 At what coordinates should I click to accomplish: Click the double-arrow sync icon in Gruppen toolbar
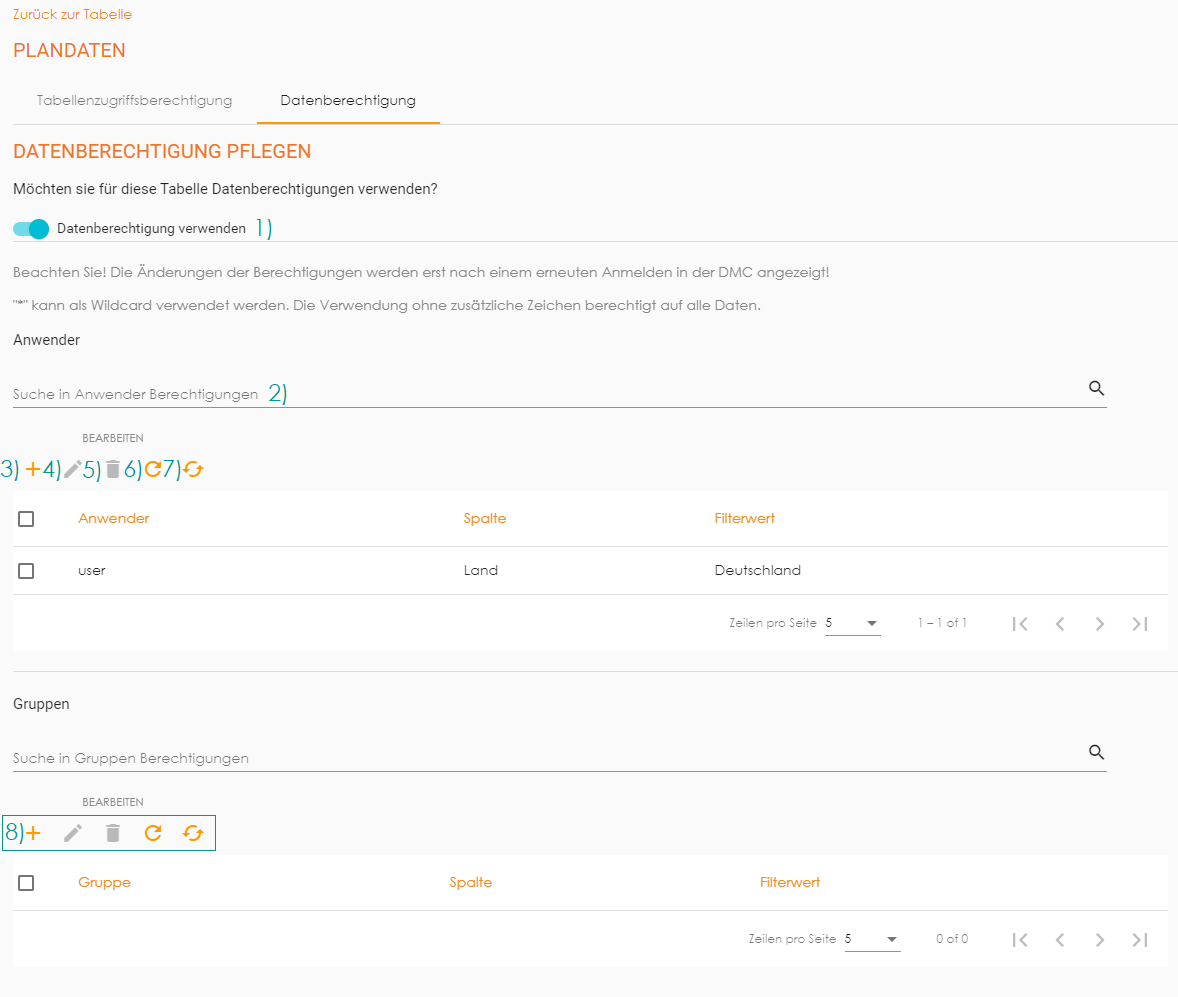193,833
